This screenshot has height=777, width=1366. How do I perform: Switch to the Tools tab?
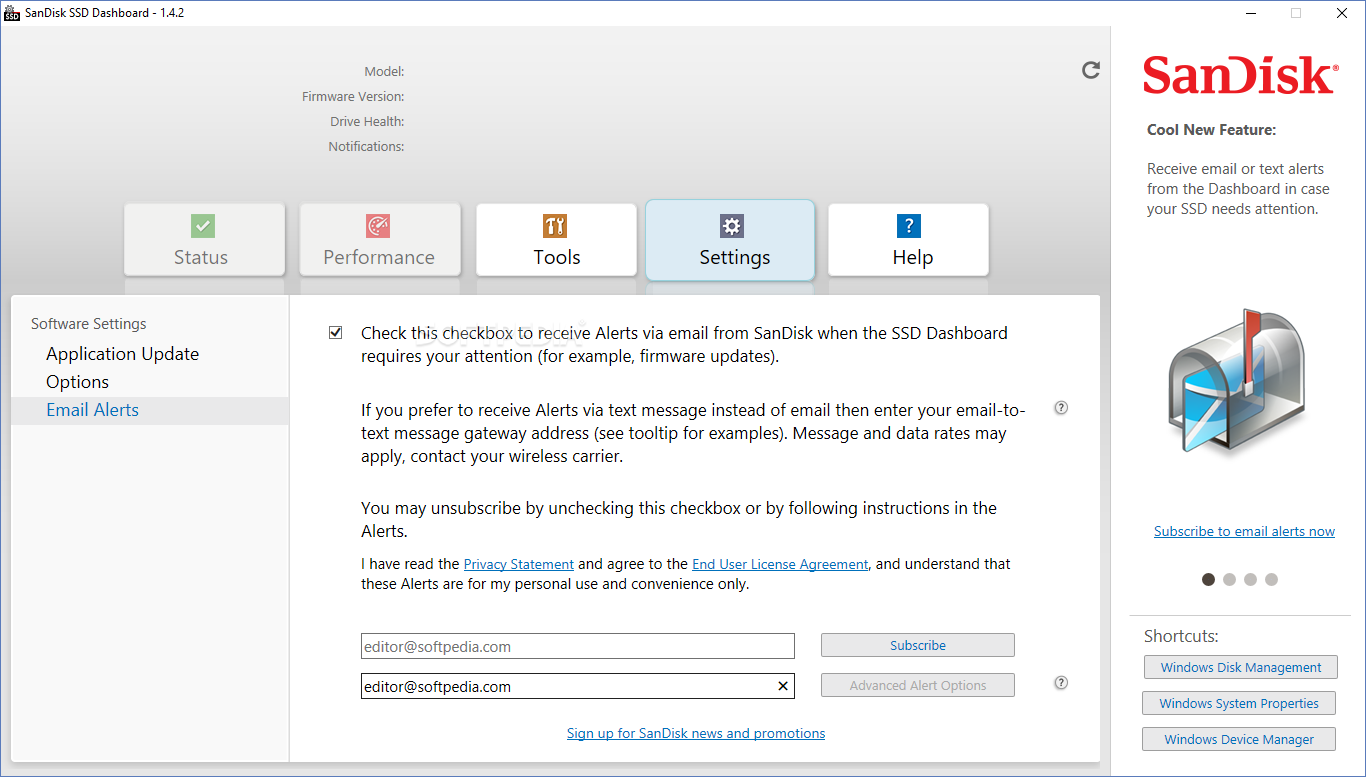[x=556, y=240]
